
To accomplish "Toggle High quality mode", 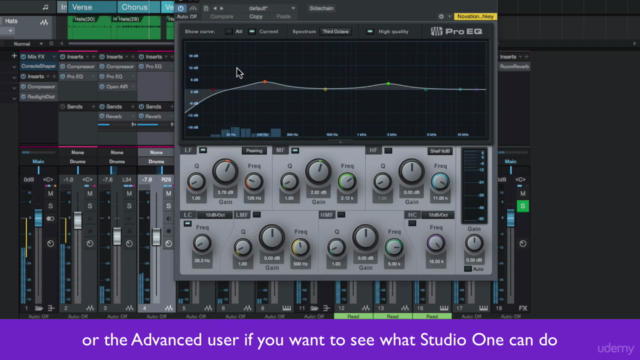I will coord(370,31).
